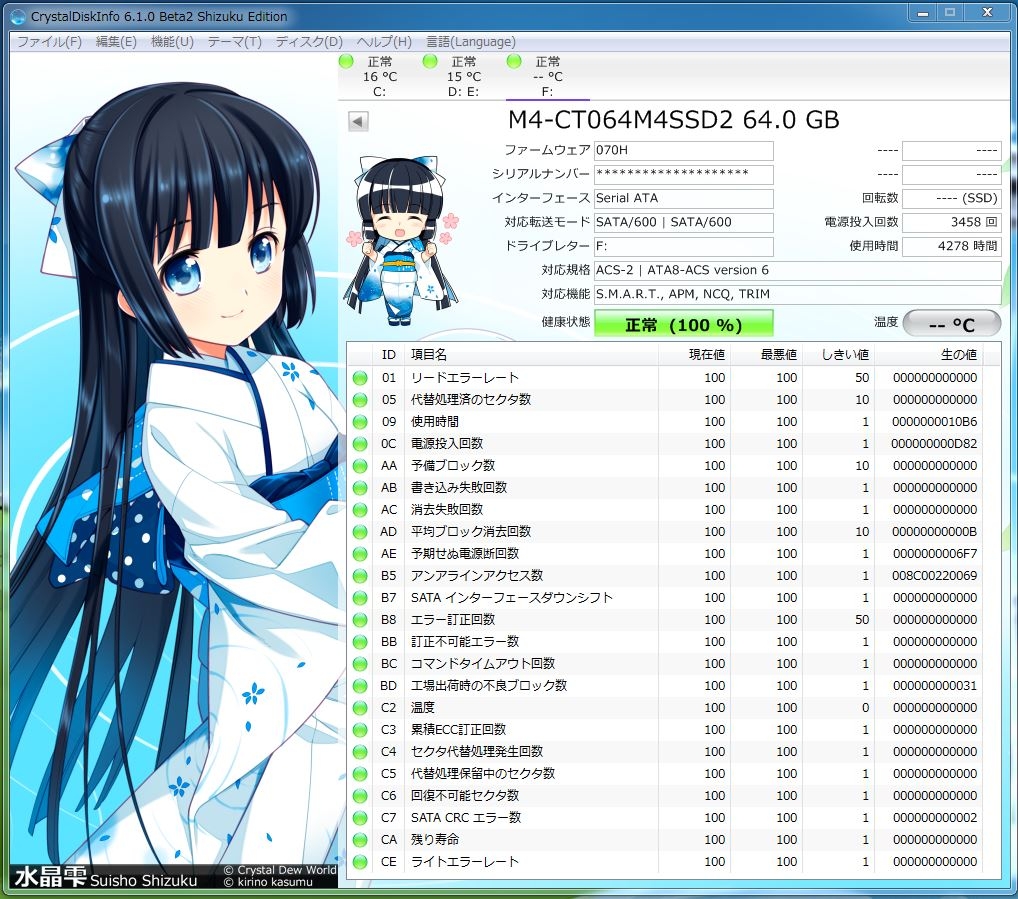Click status dot for 予期せぬ電源断回数 row
Viewport: 1018px width, 899px height.
pyautogui.click(x=360, y=554)
